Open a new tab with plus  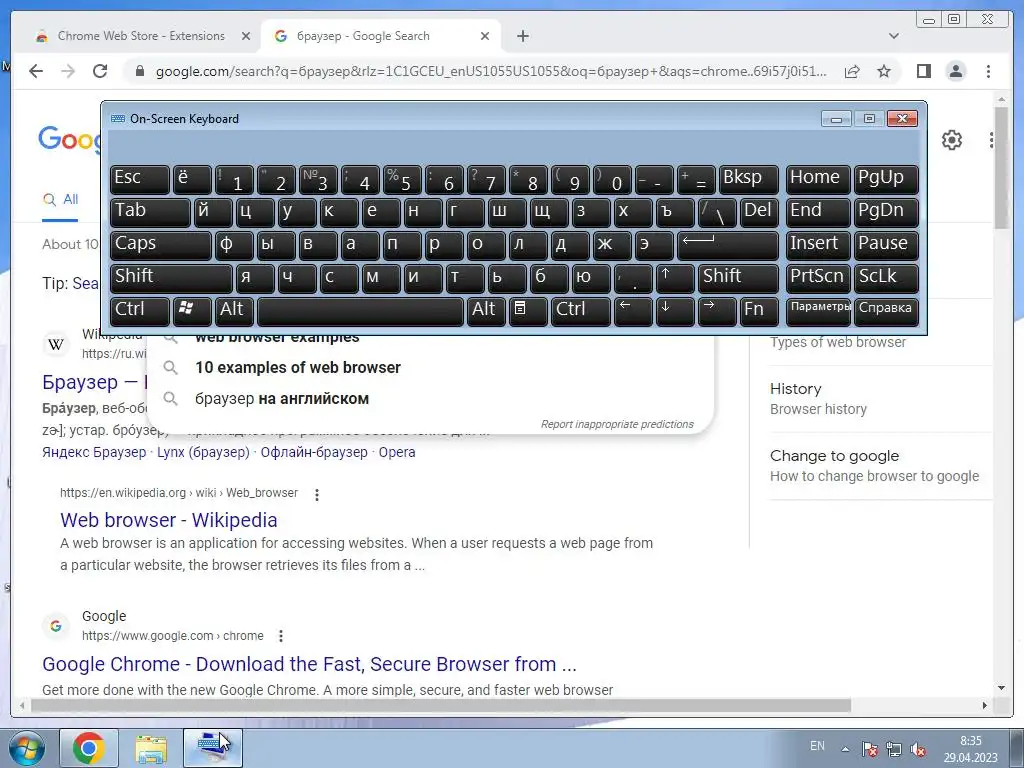[x=522, y=36]
